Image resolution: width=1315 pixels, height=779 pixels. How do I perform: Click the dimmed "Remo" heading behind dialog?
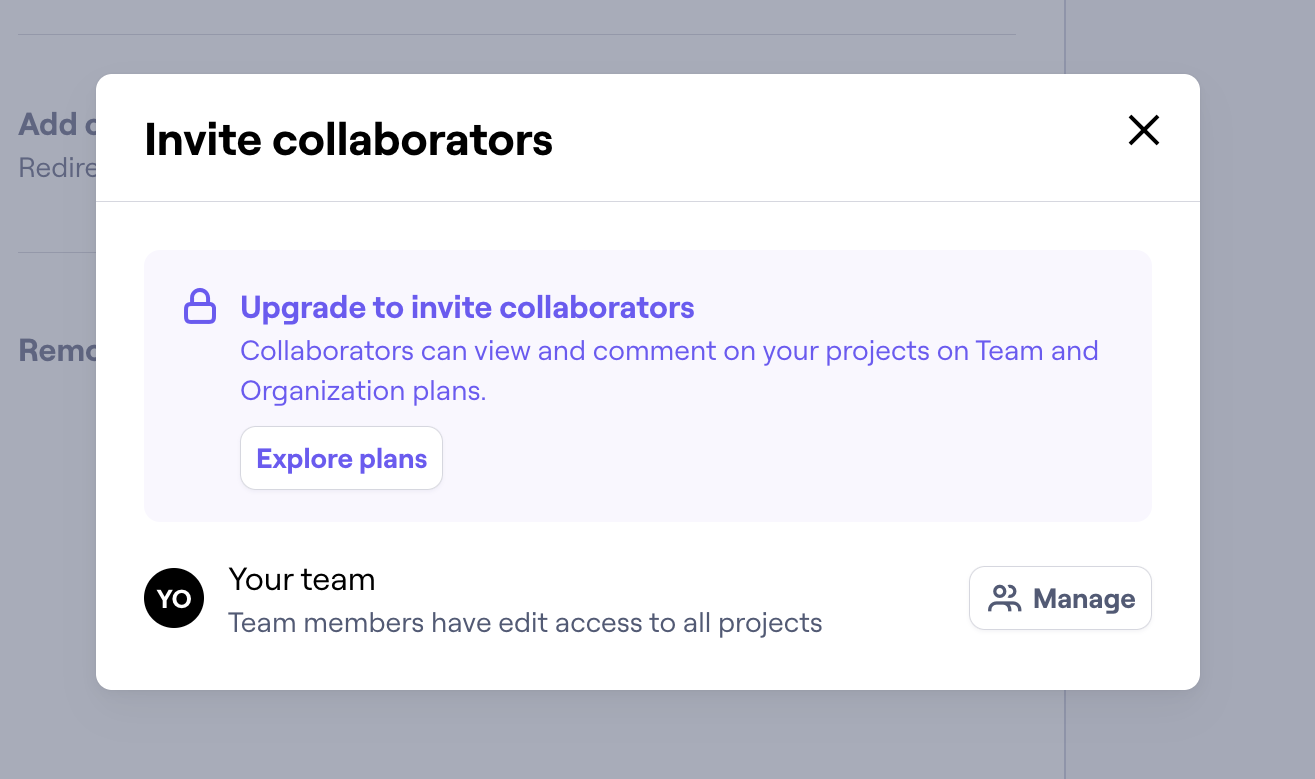point(56,350)
